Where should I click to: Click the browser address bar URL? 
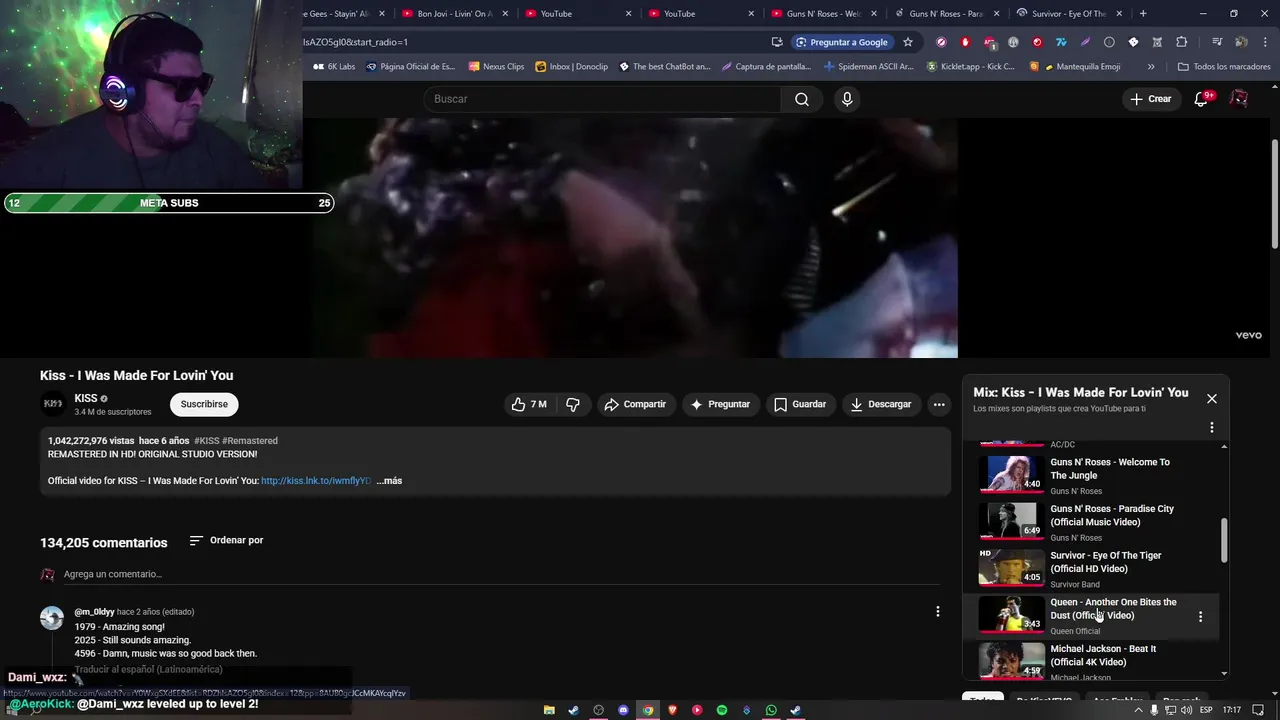[355, 42]
